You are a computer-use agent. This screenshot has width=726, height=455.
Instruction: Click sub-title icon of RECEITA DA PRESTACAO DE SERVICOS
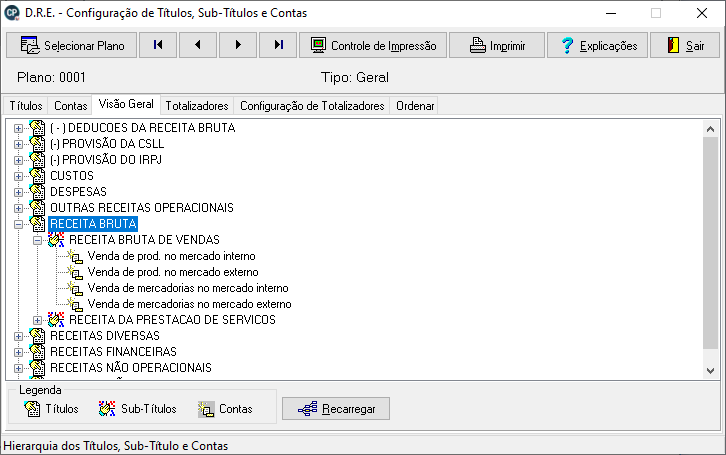(x=56, y=320)
